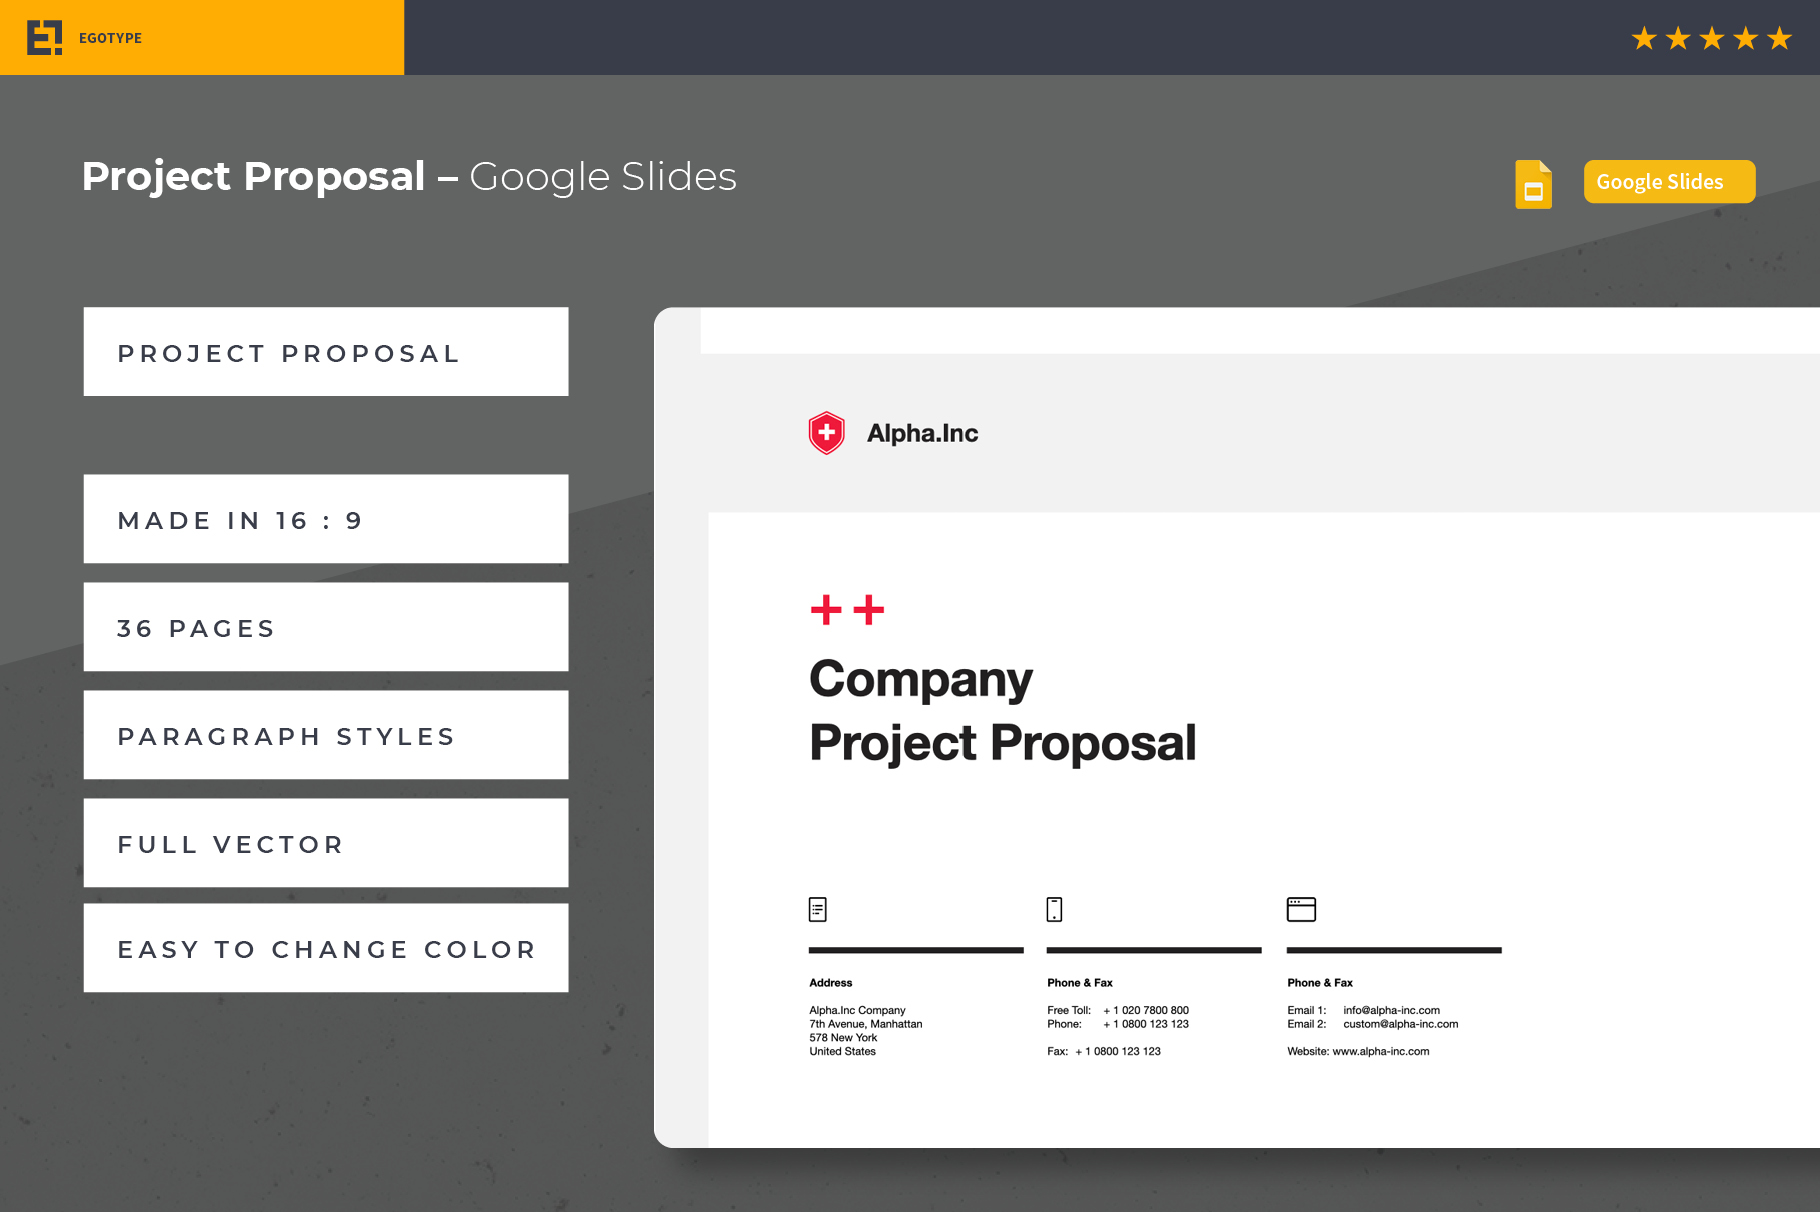
Task: Open the PROJECT PROPOSAL panel
Action: pyautogui.click(x=325, y=352)
